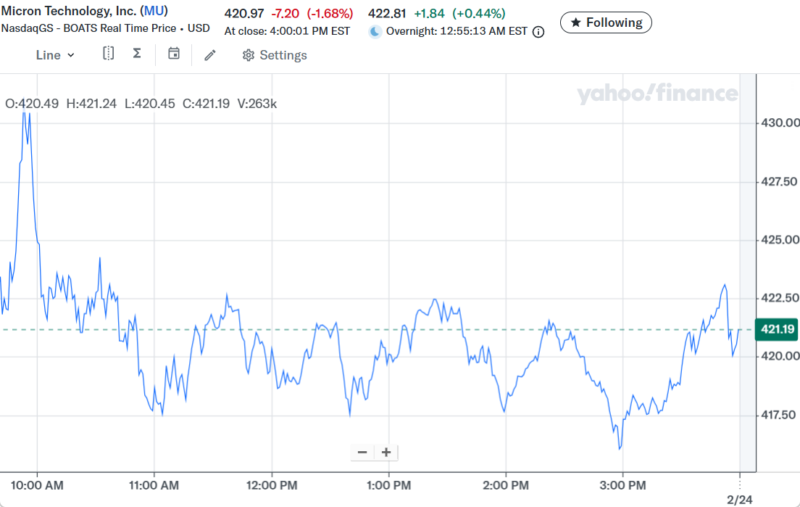Click the calendar events icon
800x507 pixels.
pos(174,55)
